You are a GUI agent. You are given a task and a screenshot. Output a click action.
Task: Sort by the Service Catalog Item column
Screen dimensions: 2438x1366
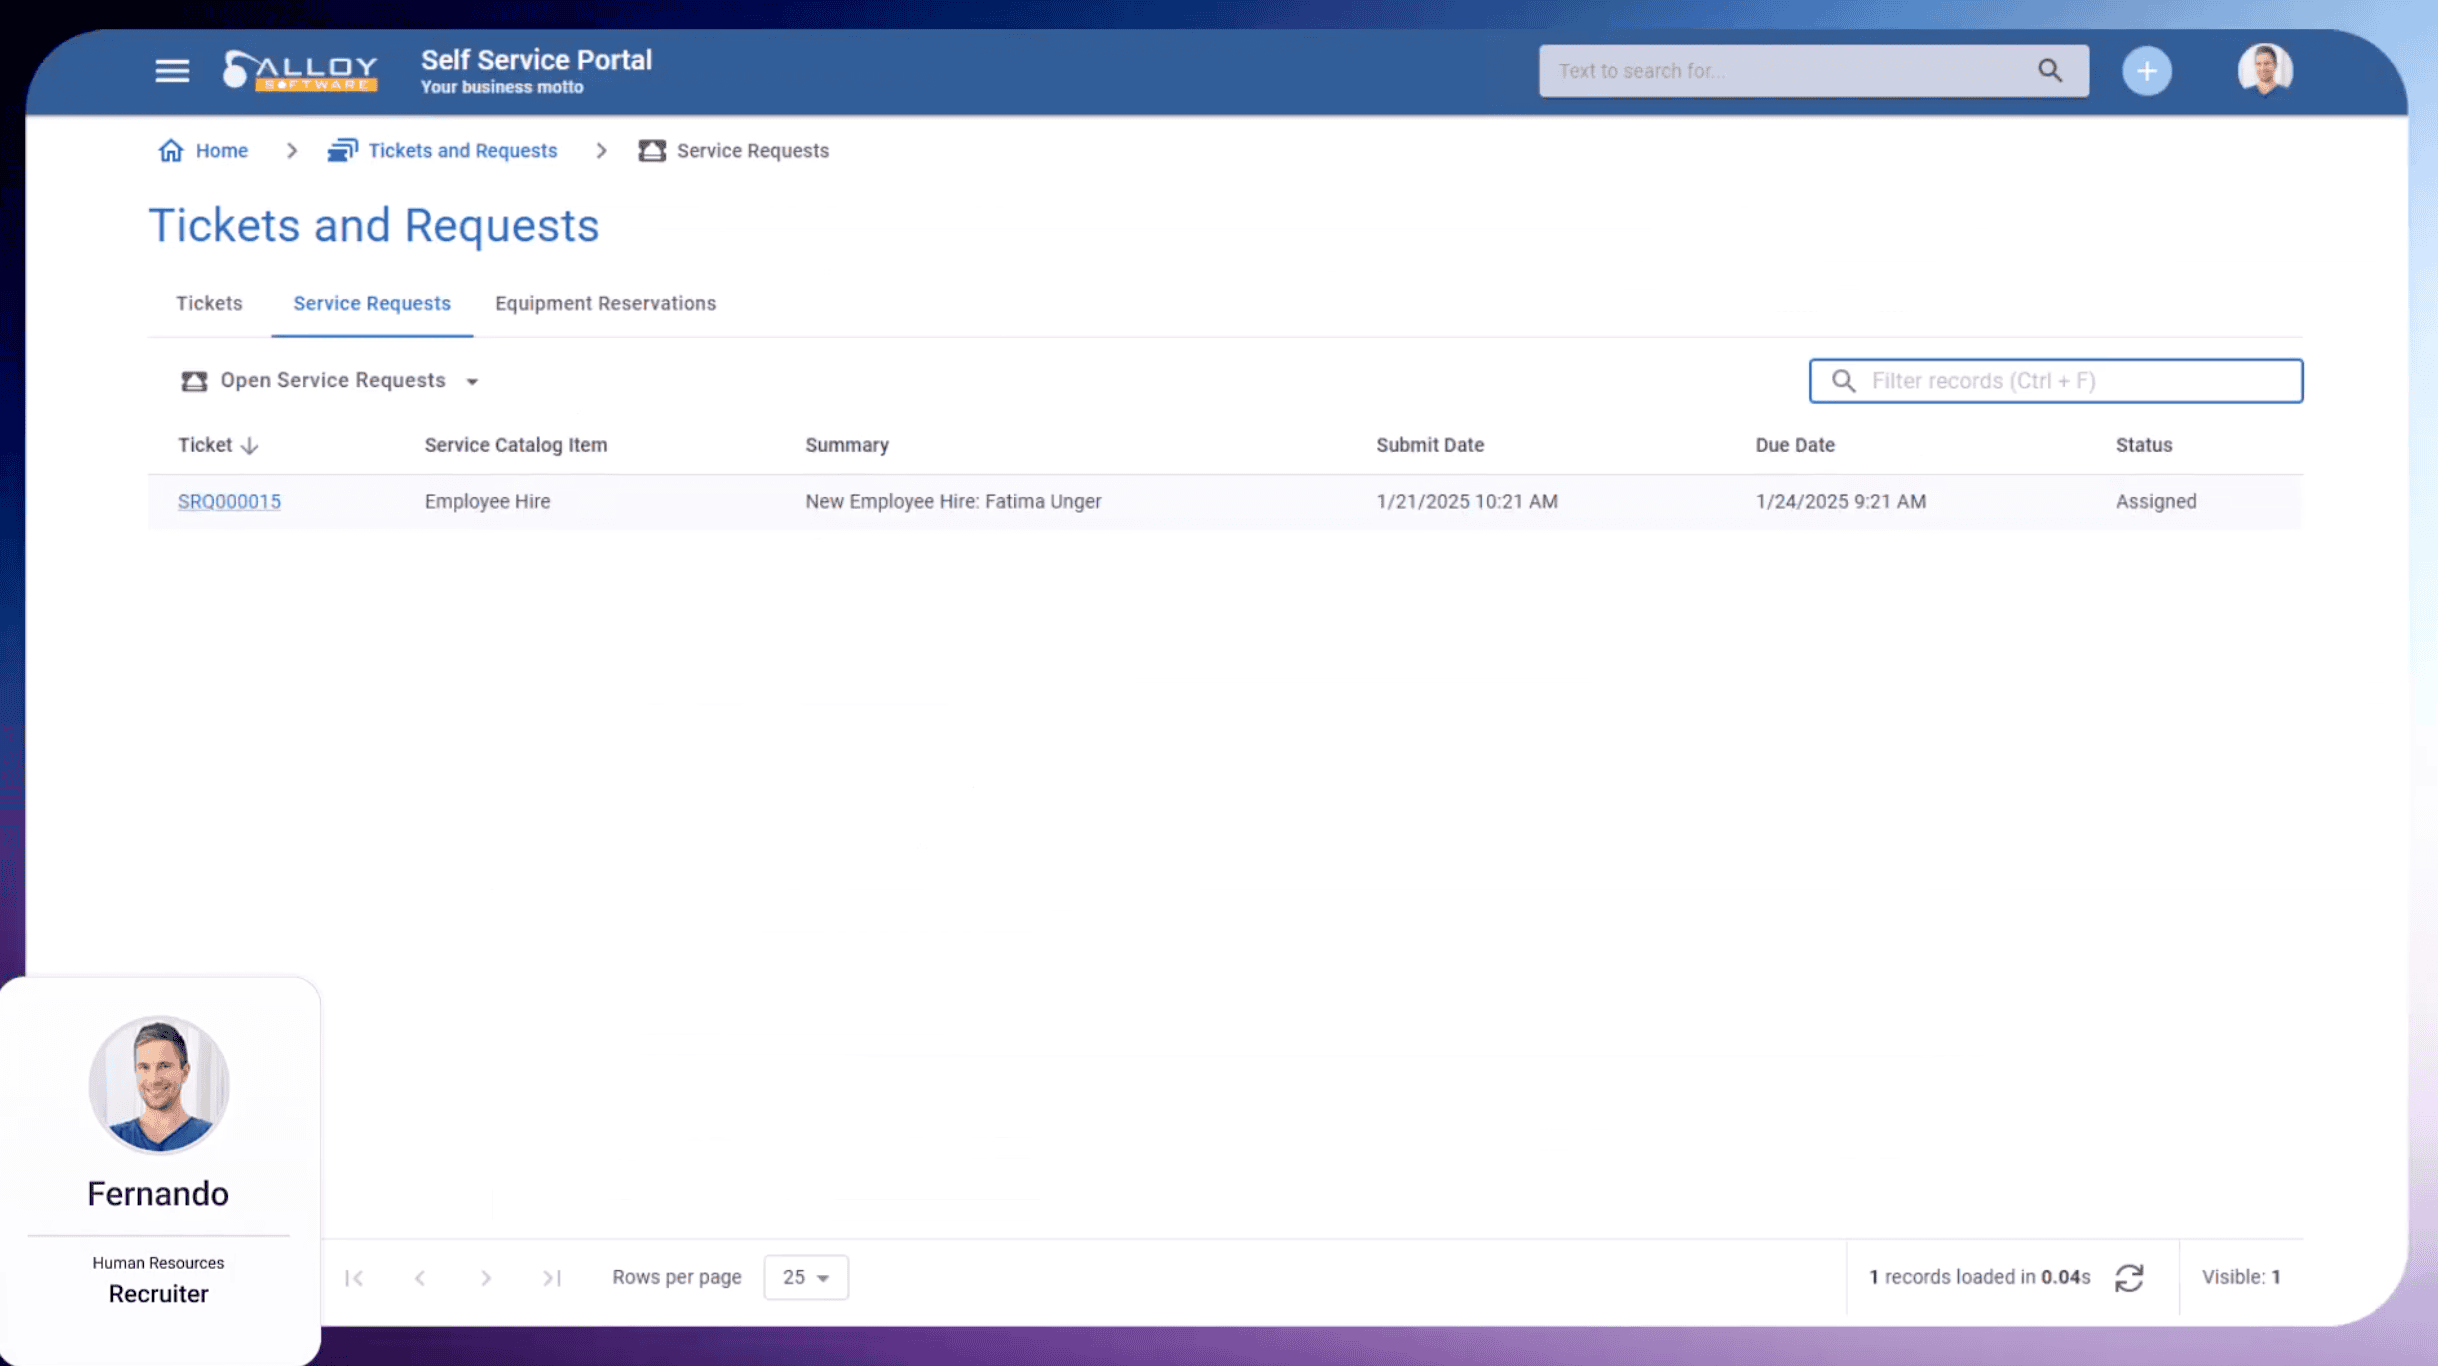[516, 445]
